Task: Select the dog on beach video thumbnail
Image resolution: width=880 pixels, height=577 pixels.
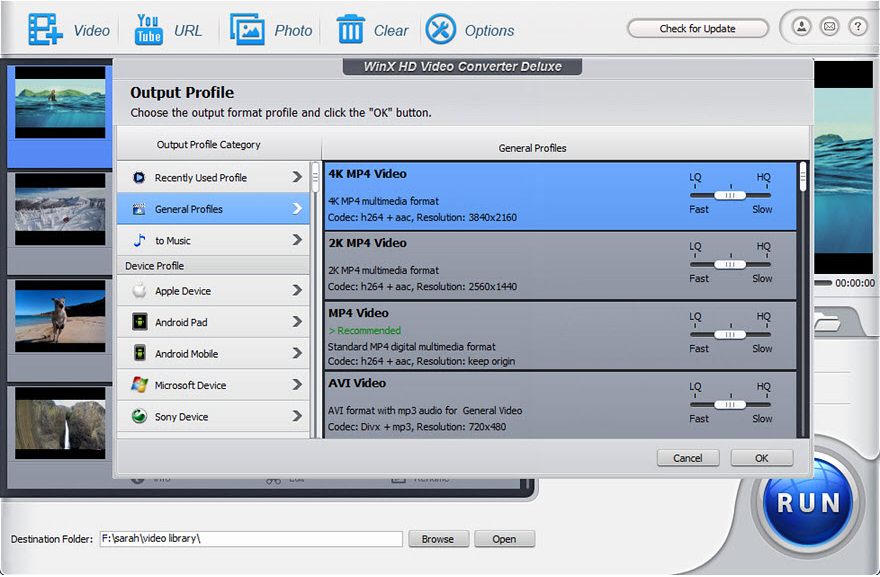Action: coord(60,316)
